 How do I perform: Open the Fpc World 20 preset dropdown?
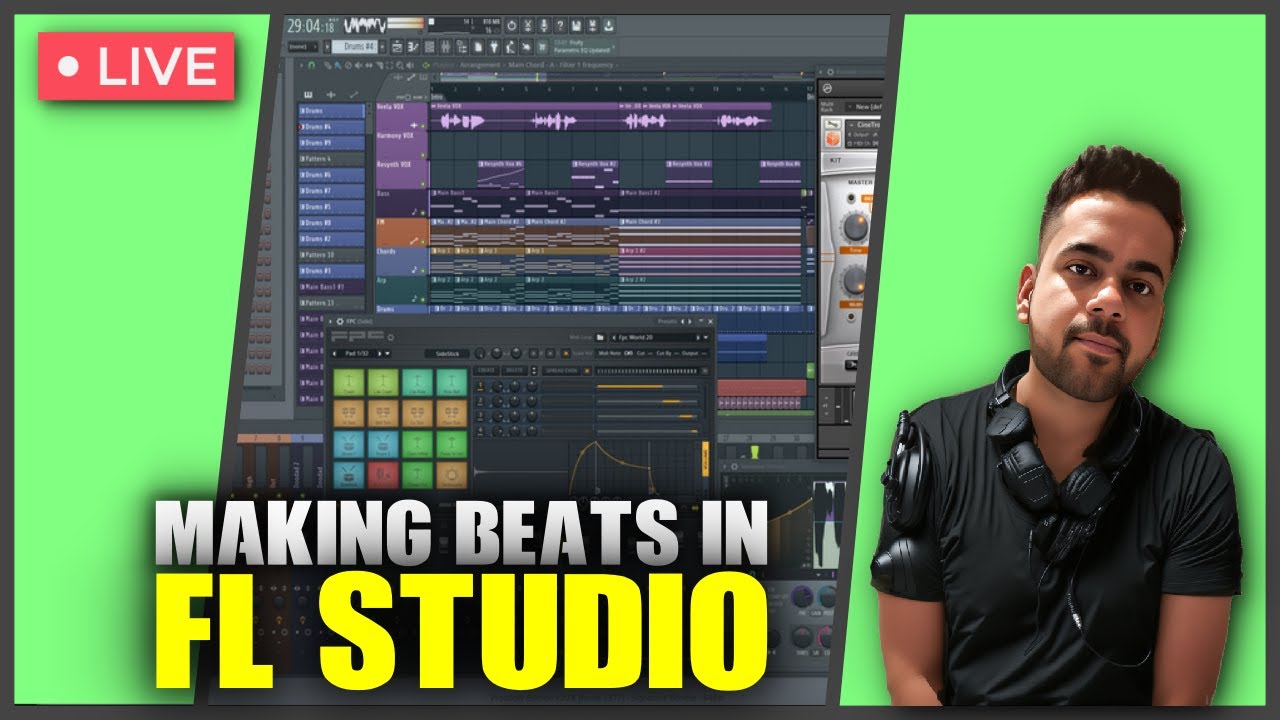click(x=706, y=337)
